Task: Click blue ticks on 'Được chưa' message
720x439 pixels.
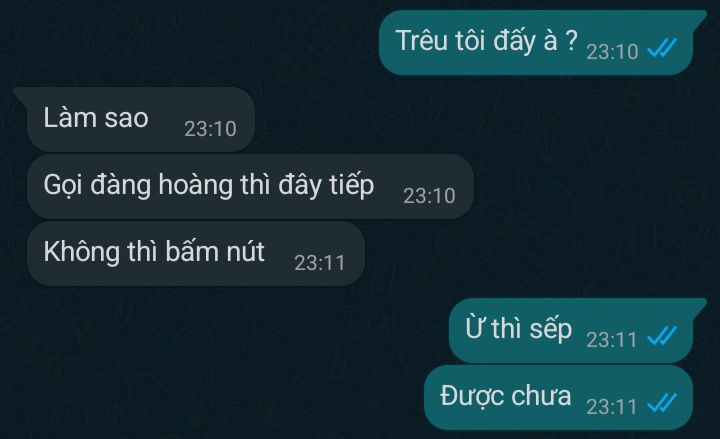Action: coord(662,403)
